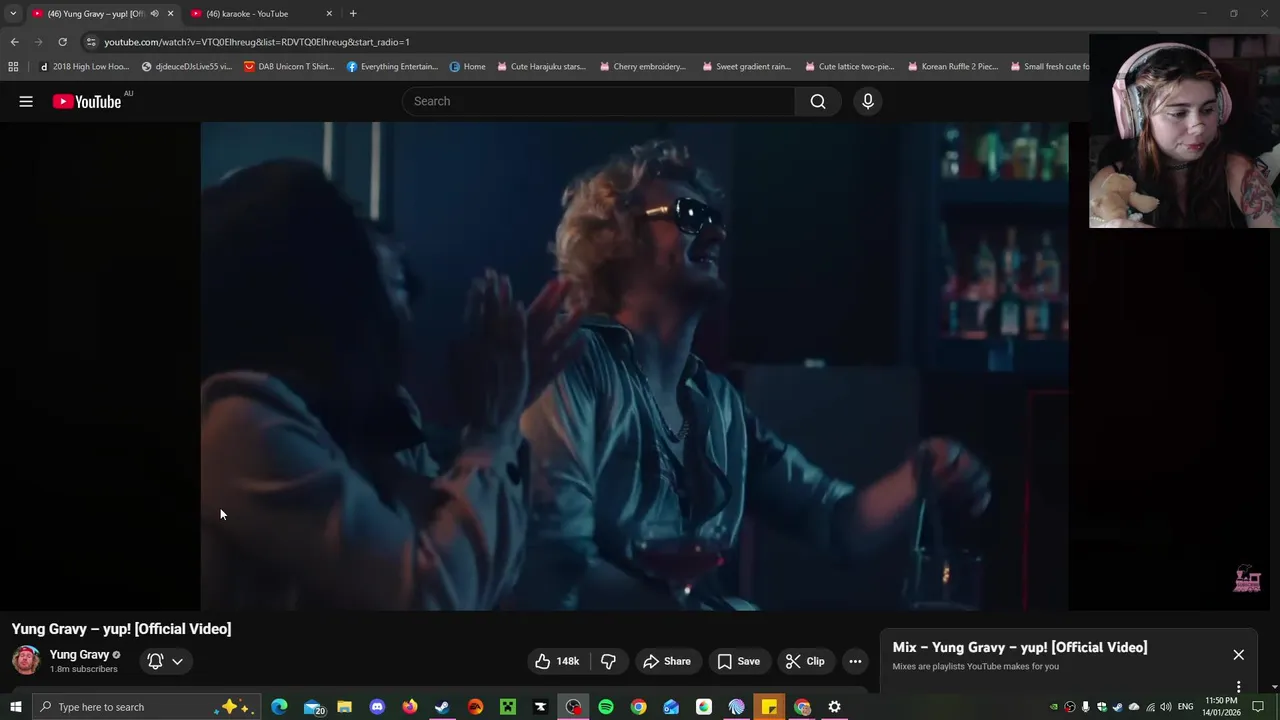
Task: Expand the tab search dropdown arrow
Action: point(13,13)
